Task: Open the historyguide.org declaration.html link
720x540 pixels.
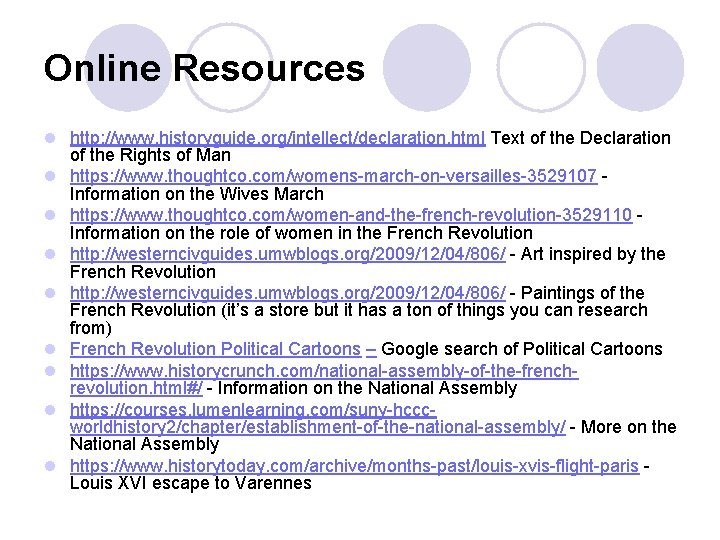Action: [x=277, y=138]
